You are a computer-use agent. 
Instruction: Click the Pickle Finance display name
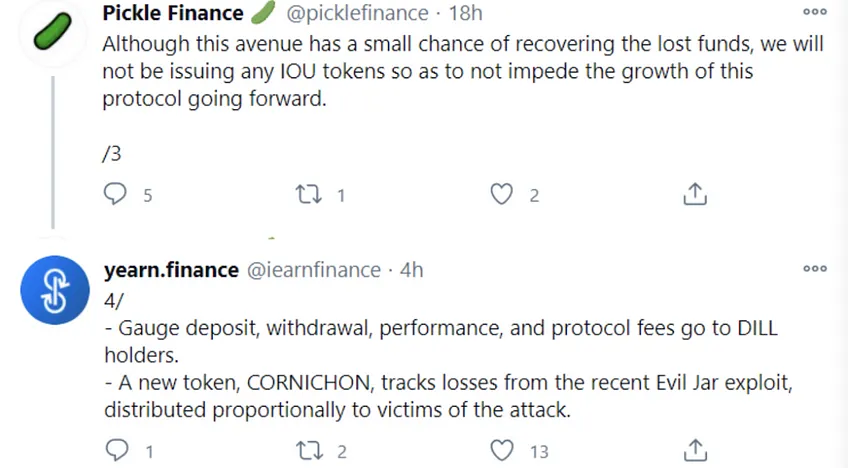tap(173, 13)
